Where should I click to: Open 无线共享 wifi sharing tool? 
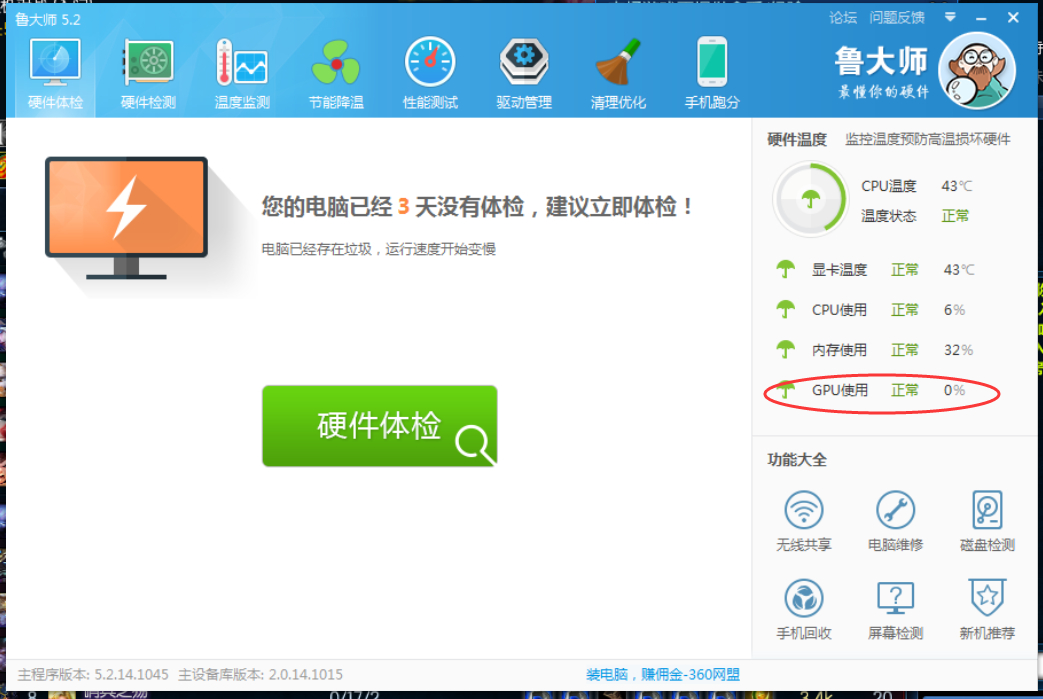[804, 521]
